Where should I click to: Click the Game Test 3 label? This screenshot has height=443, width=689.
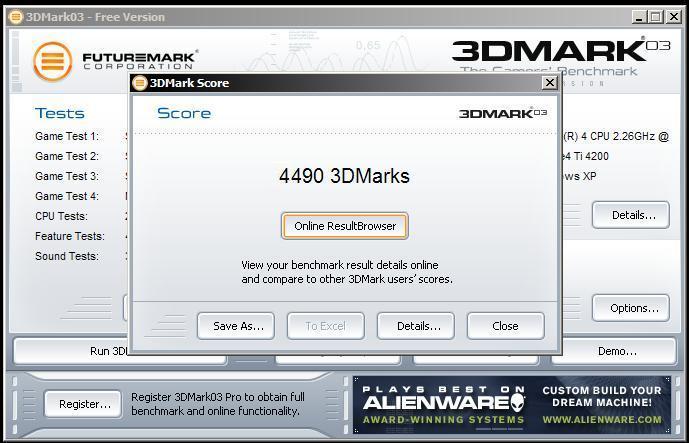67,176
